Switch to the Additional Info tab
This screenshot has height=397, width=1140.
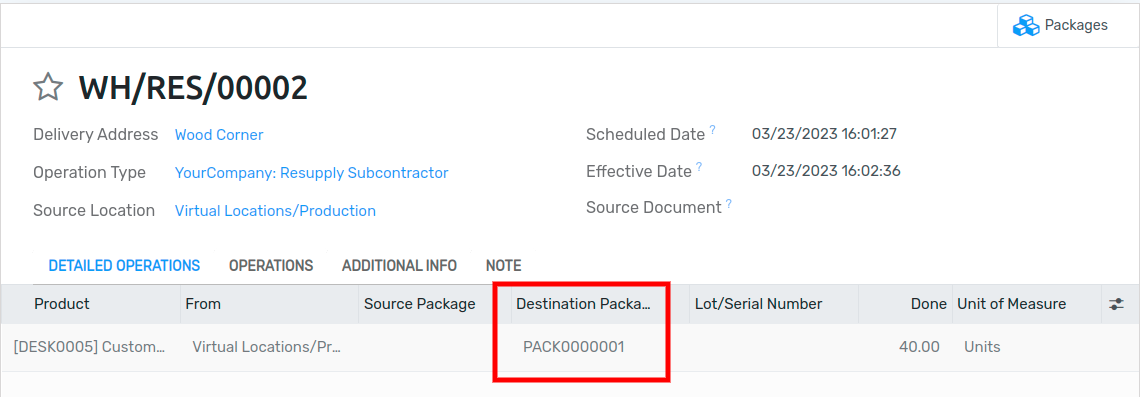click(399, 265)
